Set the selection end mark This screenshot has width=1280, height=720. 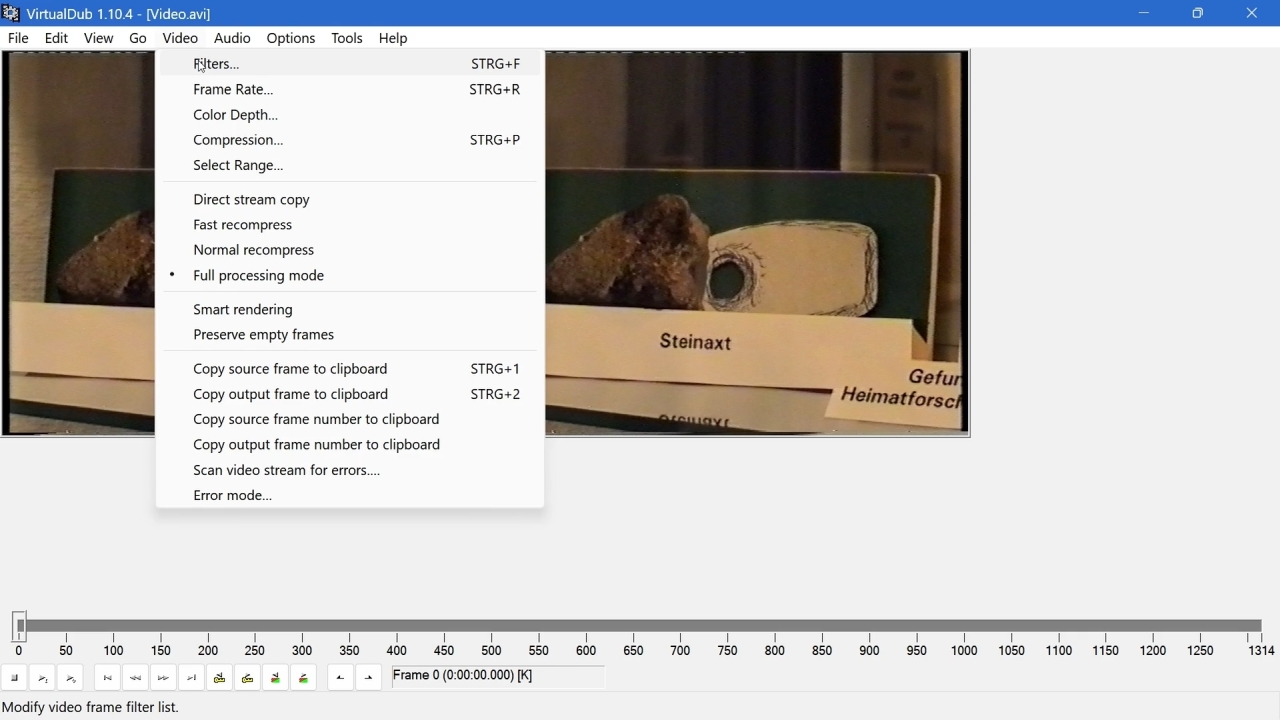[x=369, y=678]
